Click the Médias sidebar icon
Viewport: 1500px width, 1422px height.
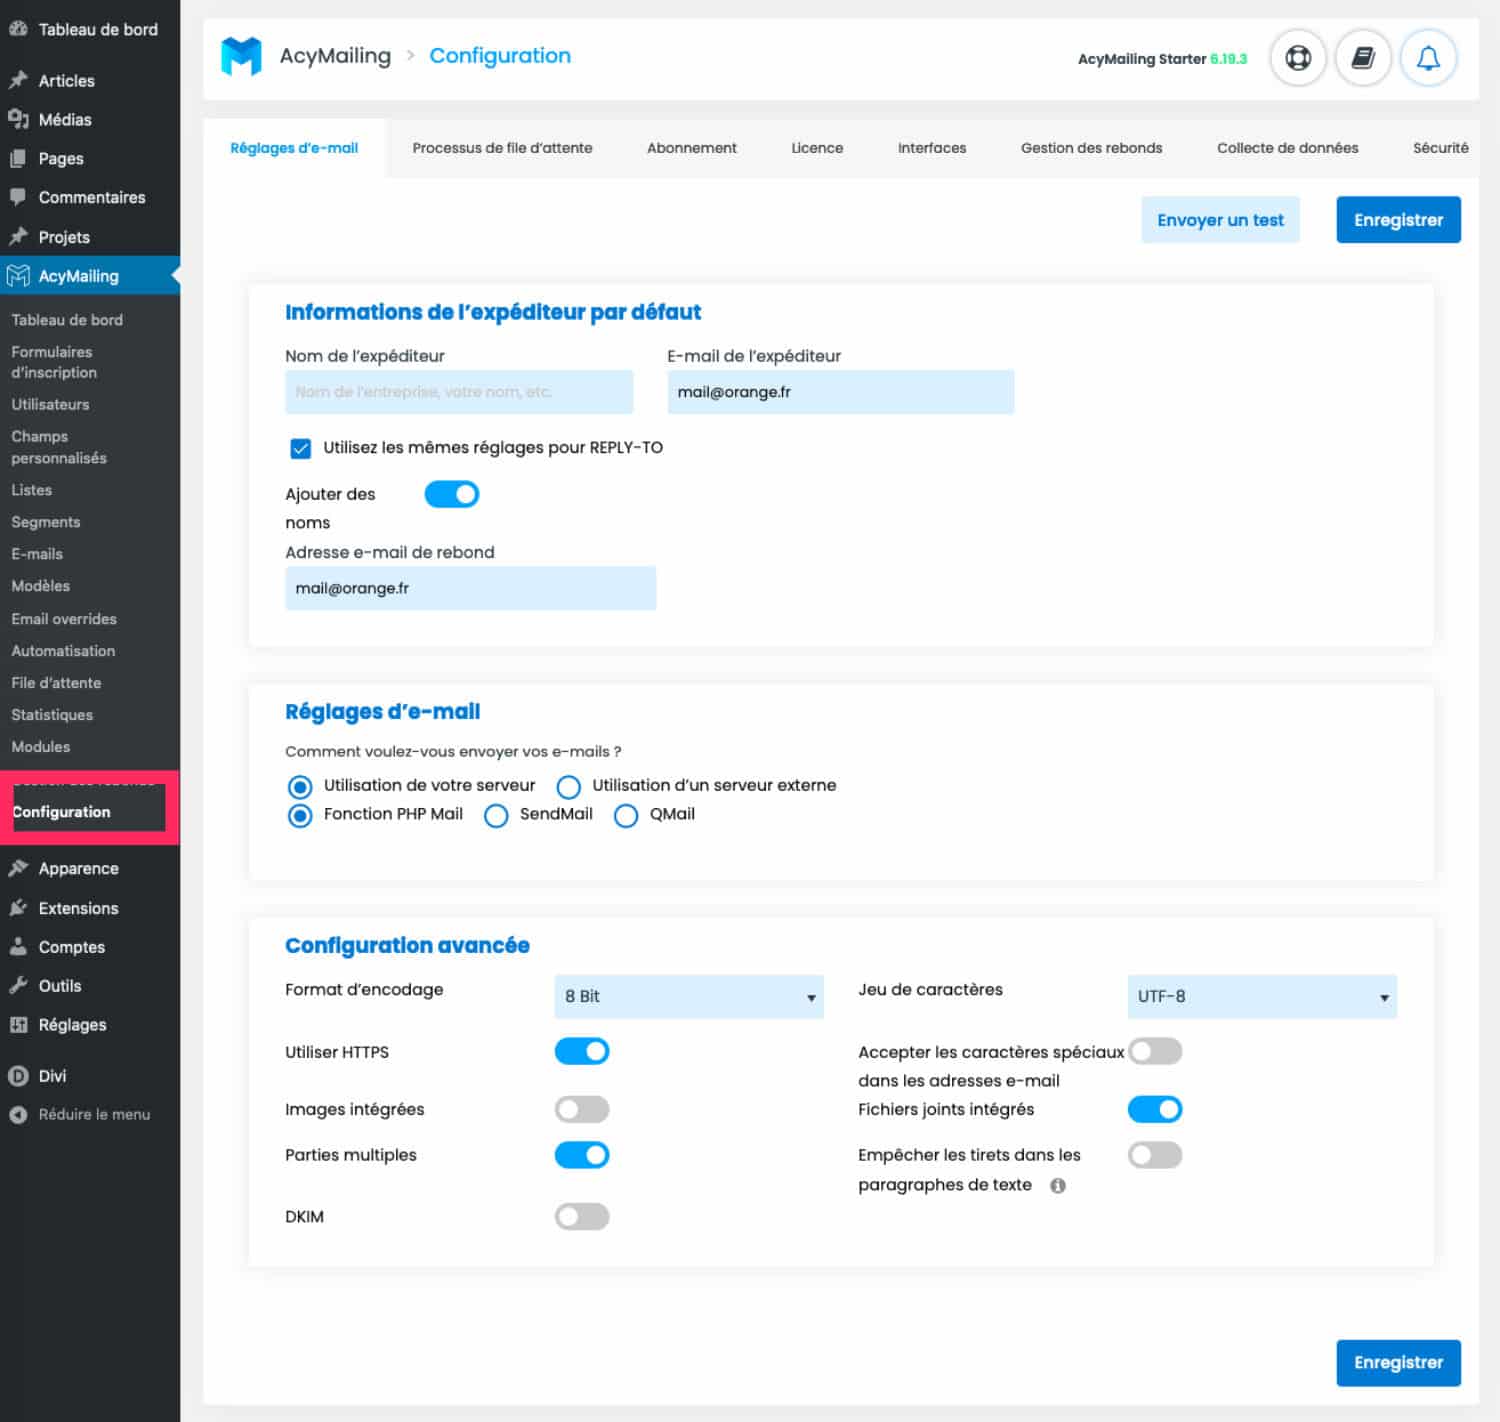18,119
